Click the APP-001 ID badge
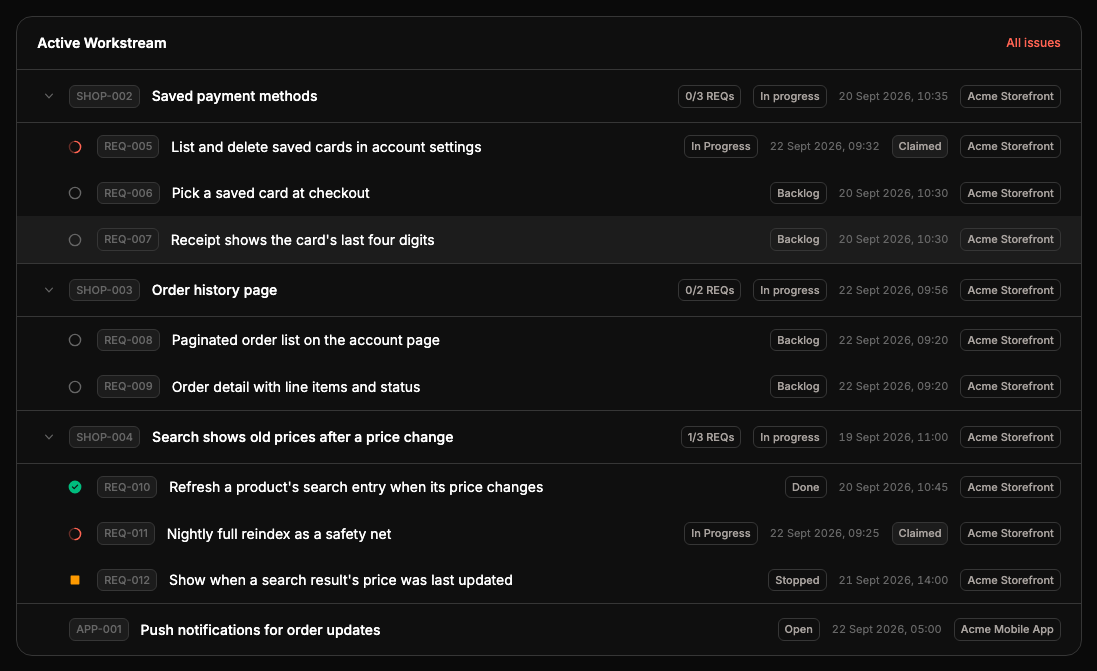1097x671 pixels. (99, 629)
